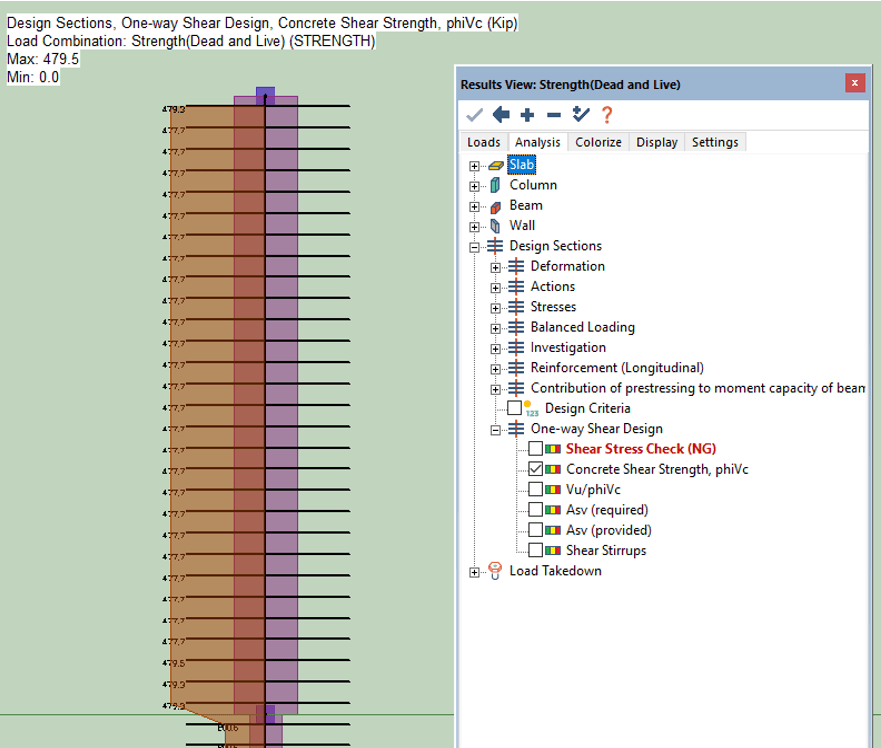Enable the Shear Stress Check (NG) checkbox
This screenshot has width=881, height=748.
point(536,449)
